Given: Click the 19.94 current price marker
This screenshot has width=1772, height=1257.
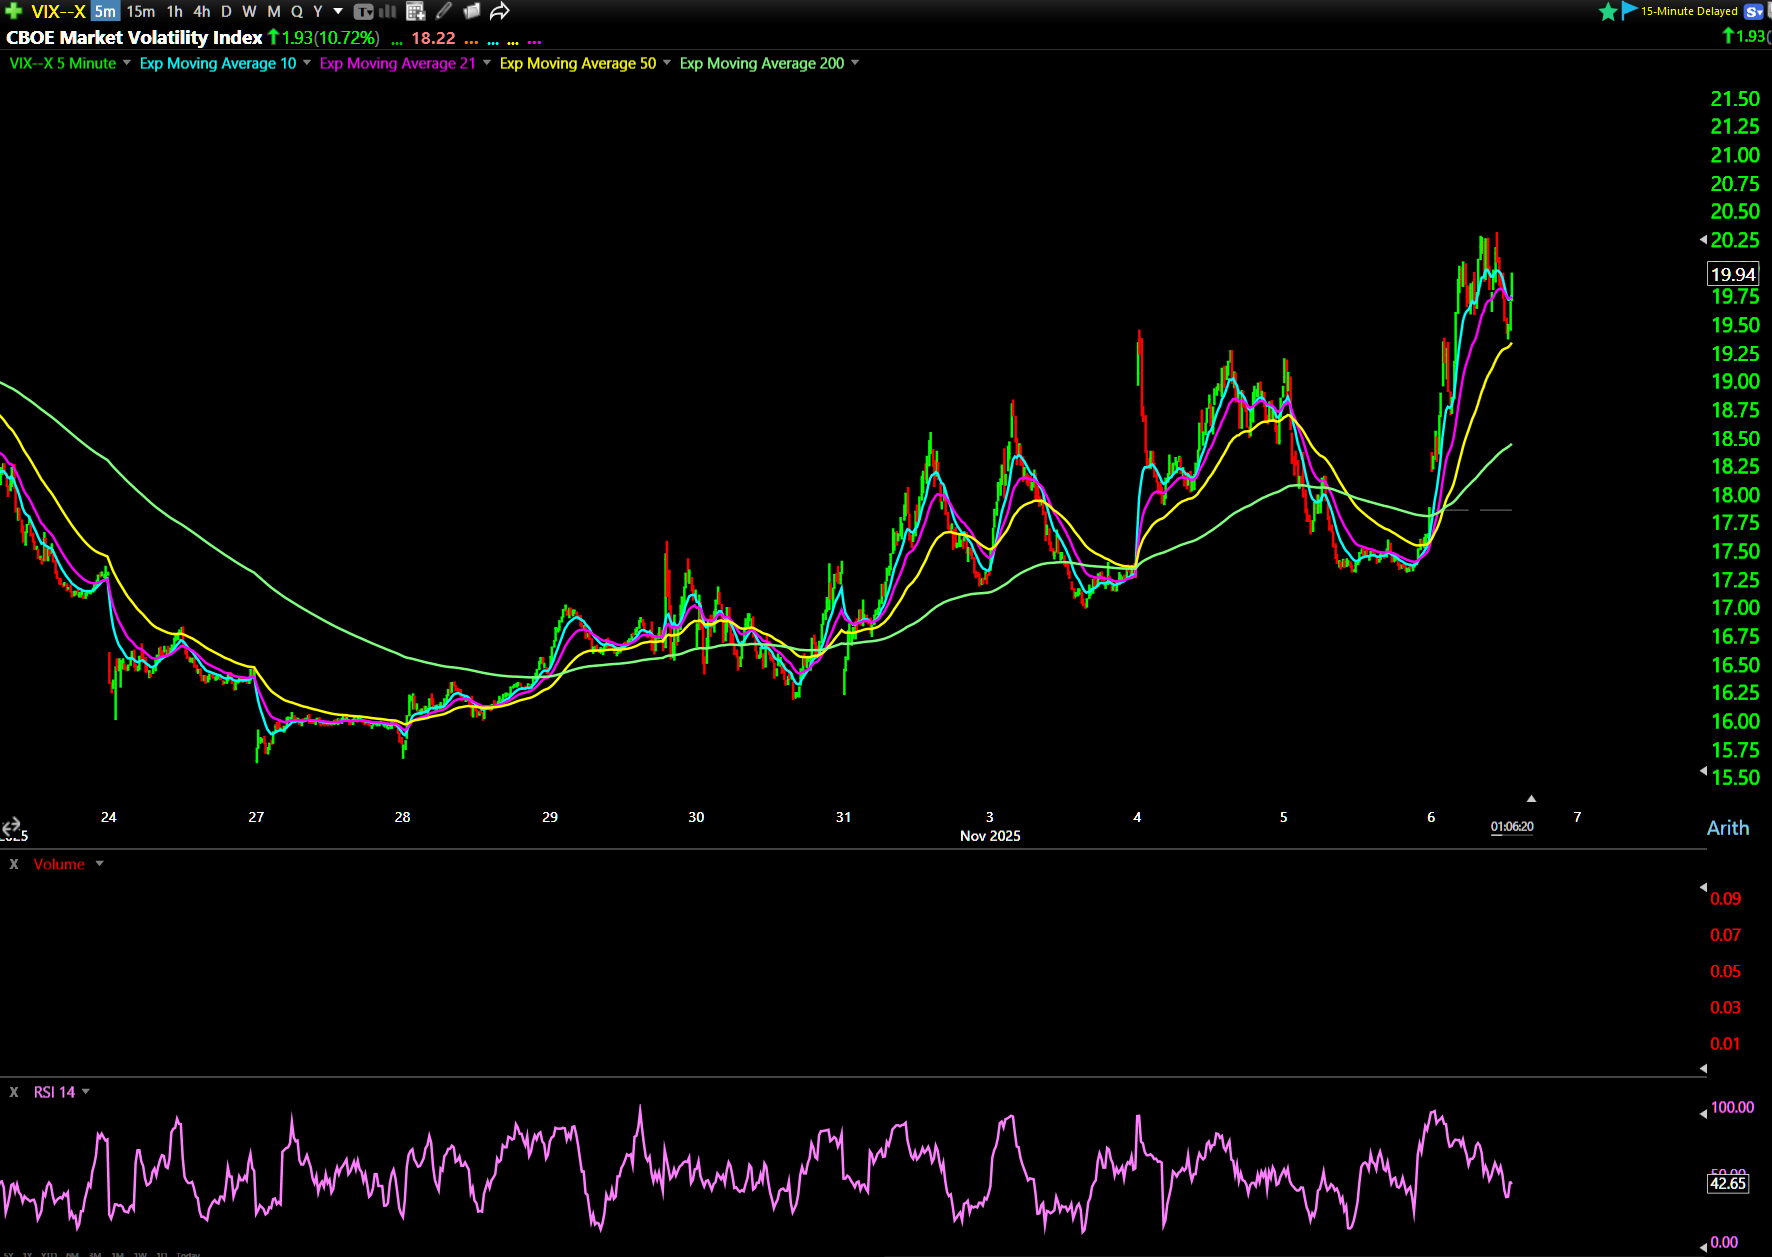Looking at the screenshot, I should (1732, 274).
